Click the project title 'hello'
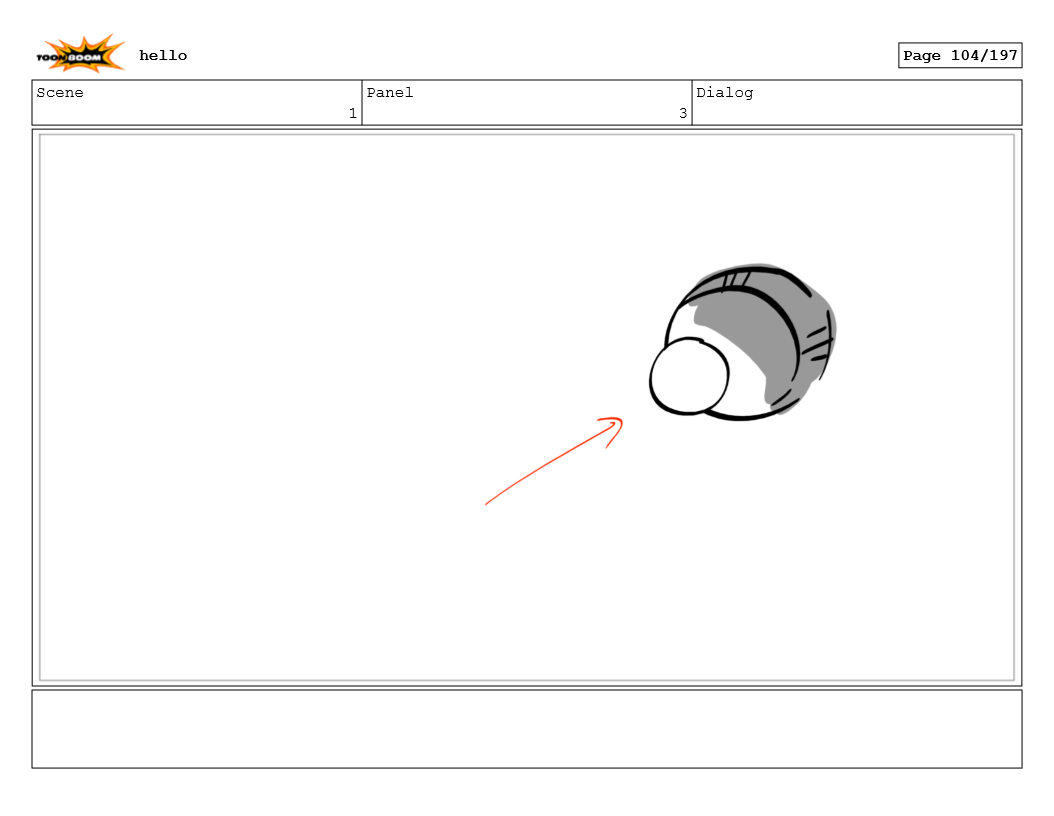 coord(163,56)
